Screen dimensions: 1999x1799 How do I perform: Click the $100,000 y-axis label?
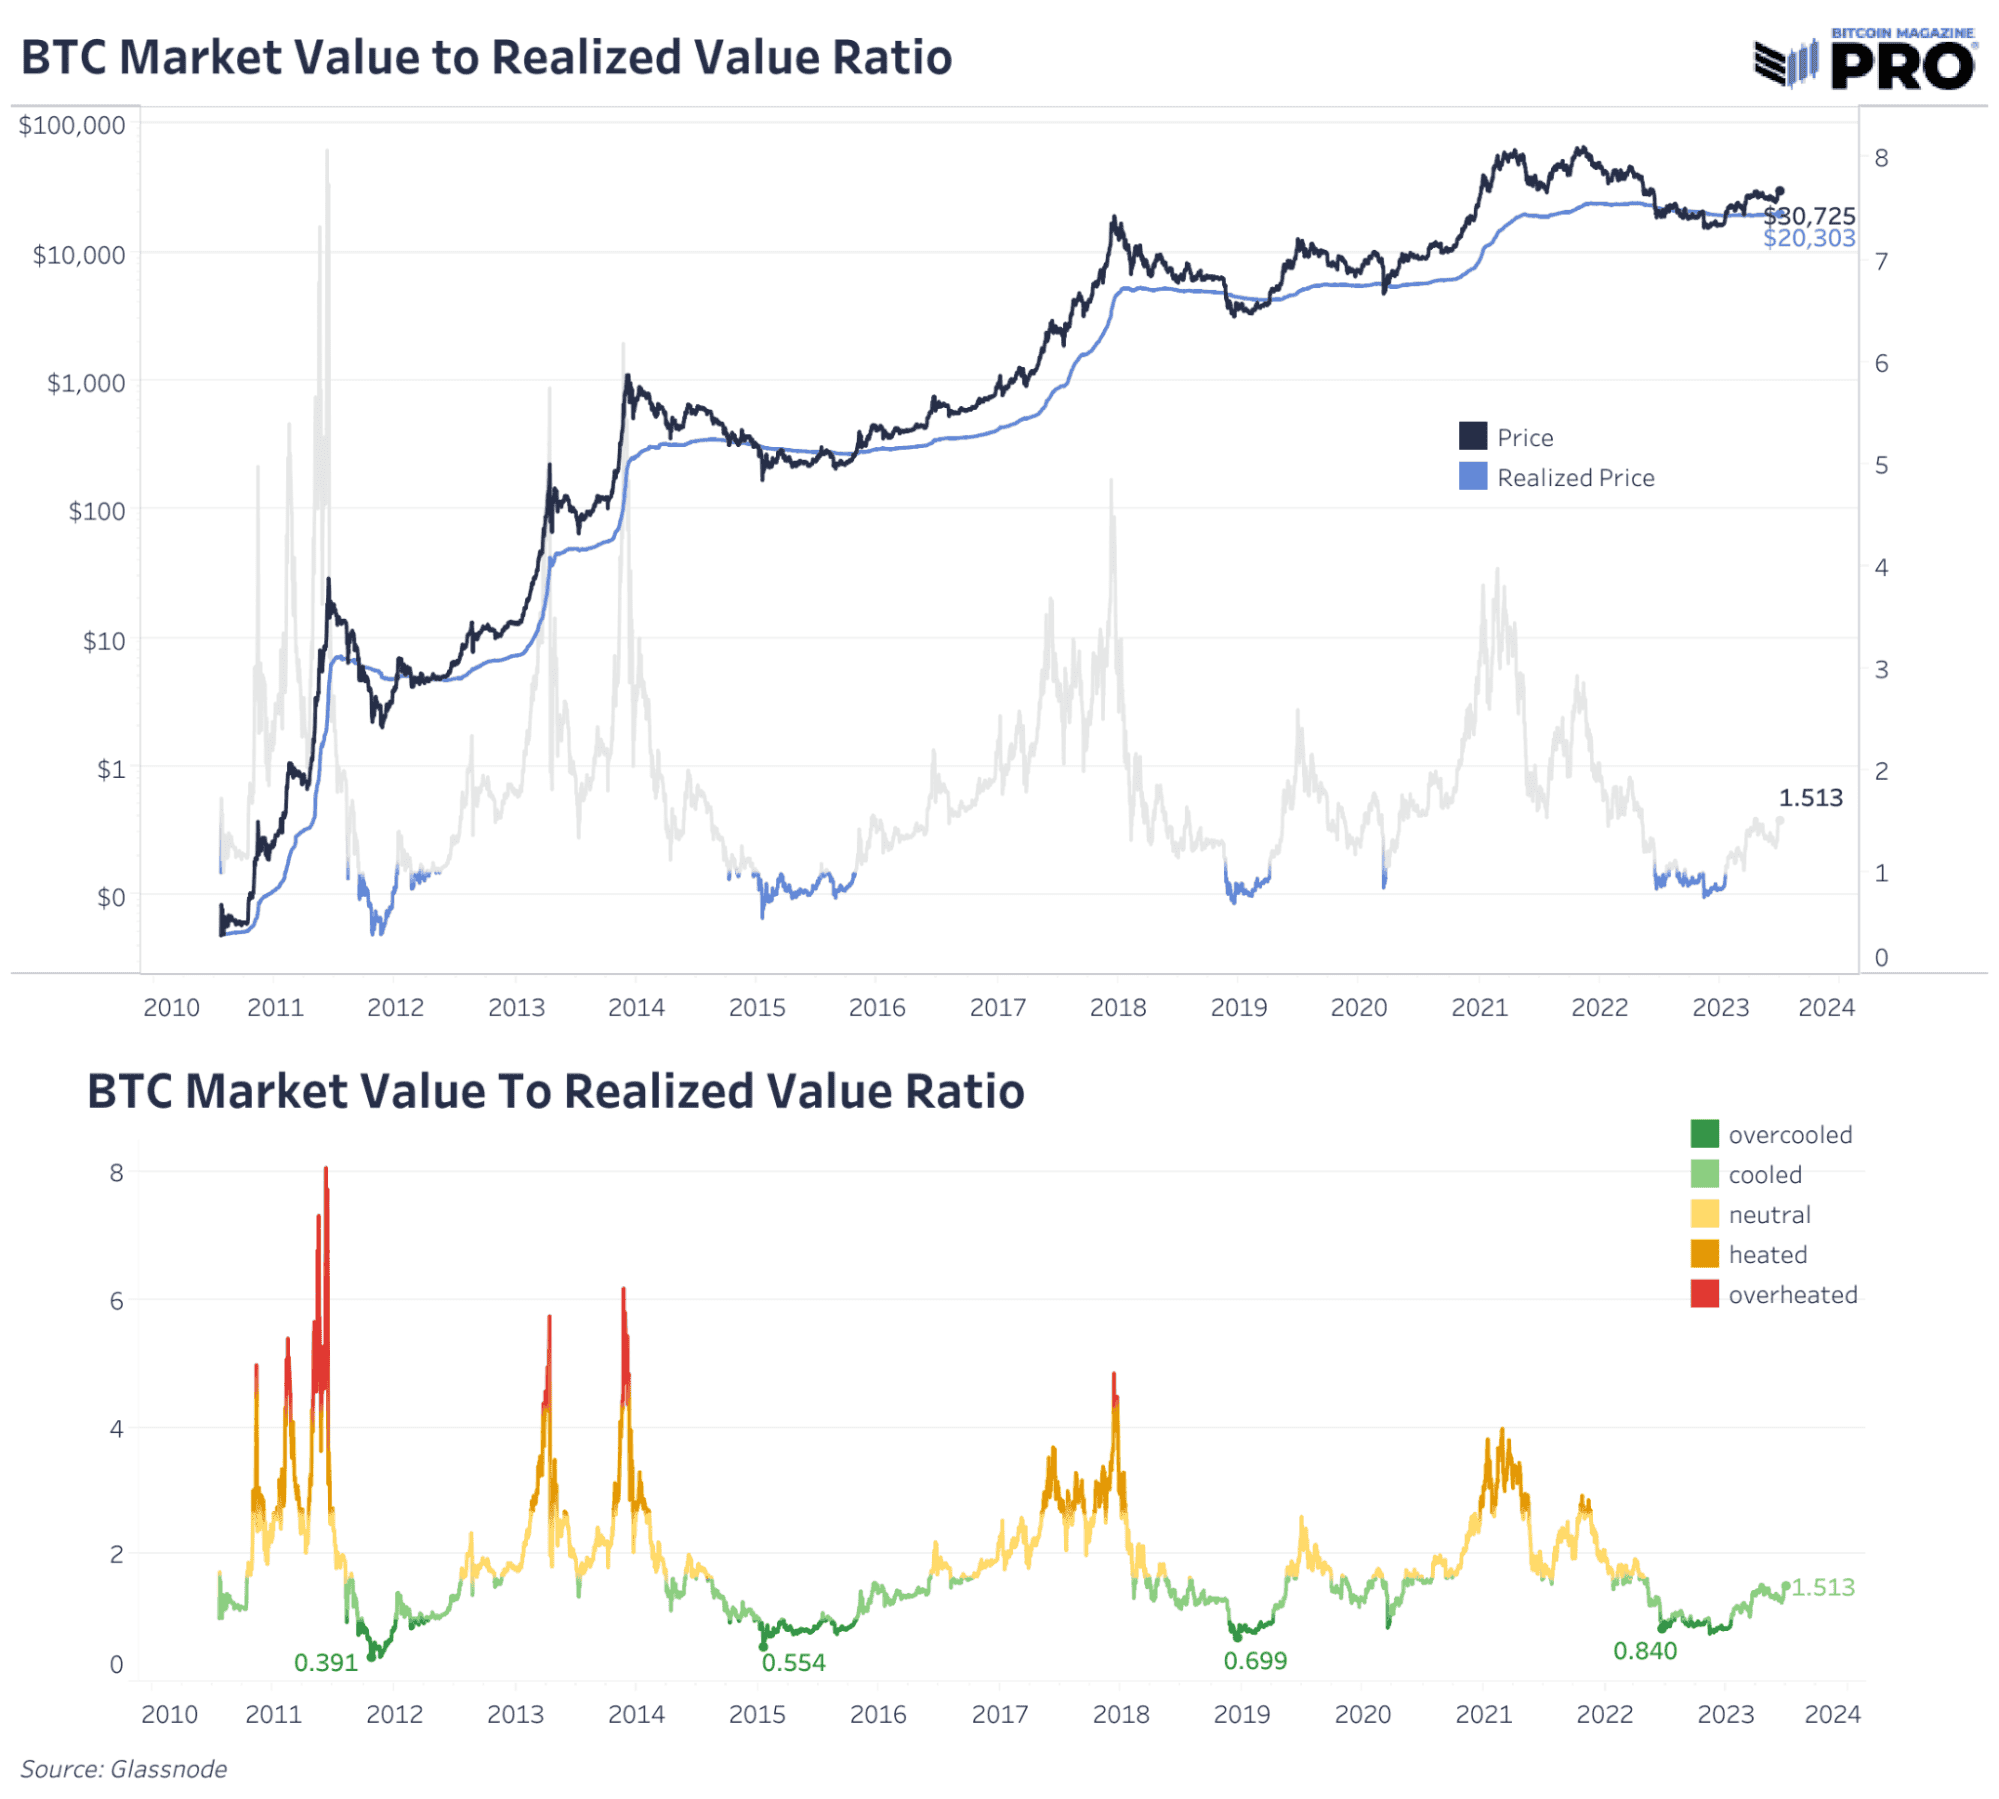pos(72,125)
